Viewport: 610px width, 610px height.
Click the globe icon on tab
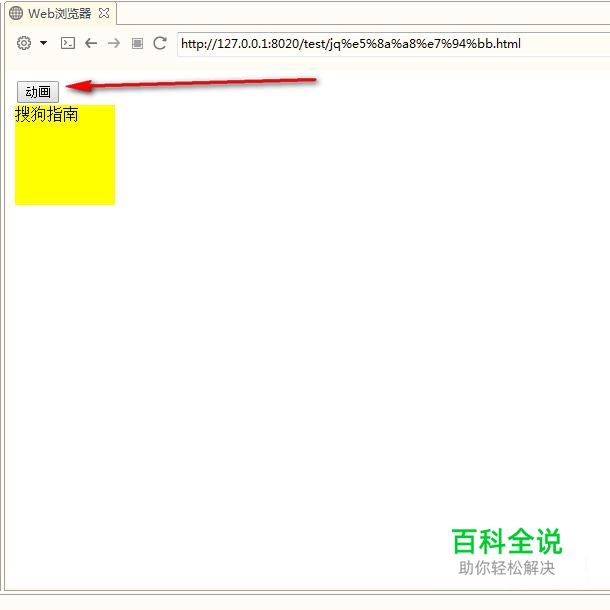click(16, 13)
